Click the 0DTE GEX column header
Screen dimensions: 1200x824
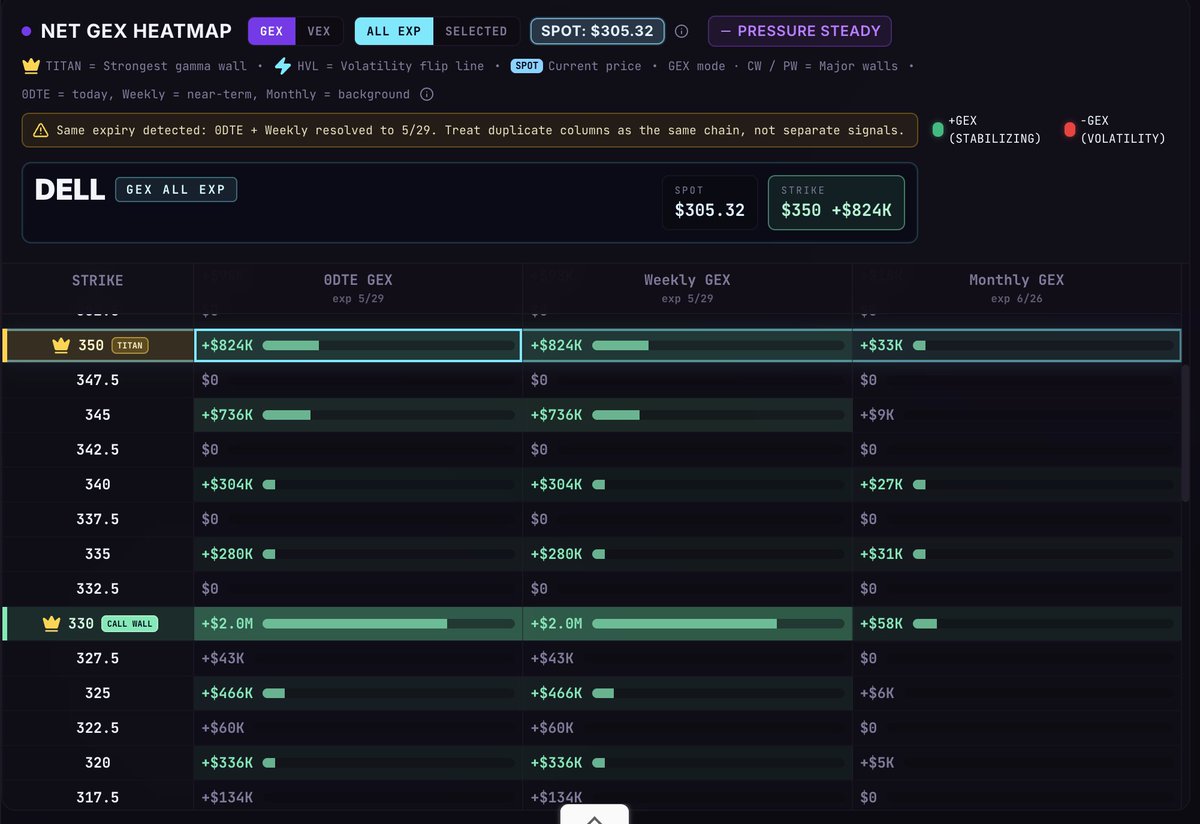pos(358,287)
